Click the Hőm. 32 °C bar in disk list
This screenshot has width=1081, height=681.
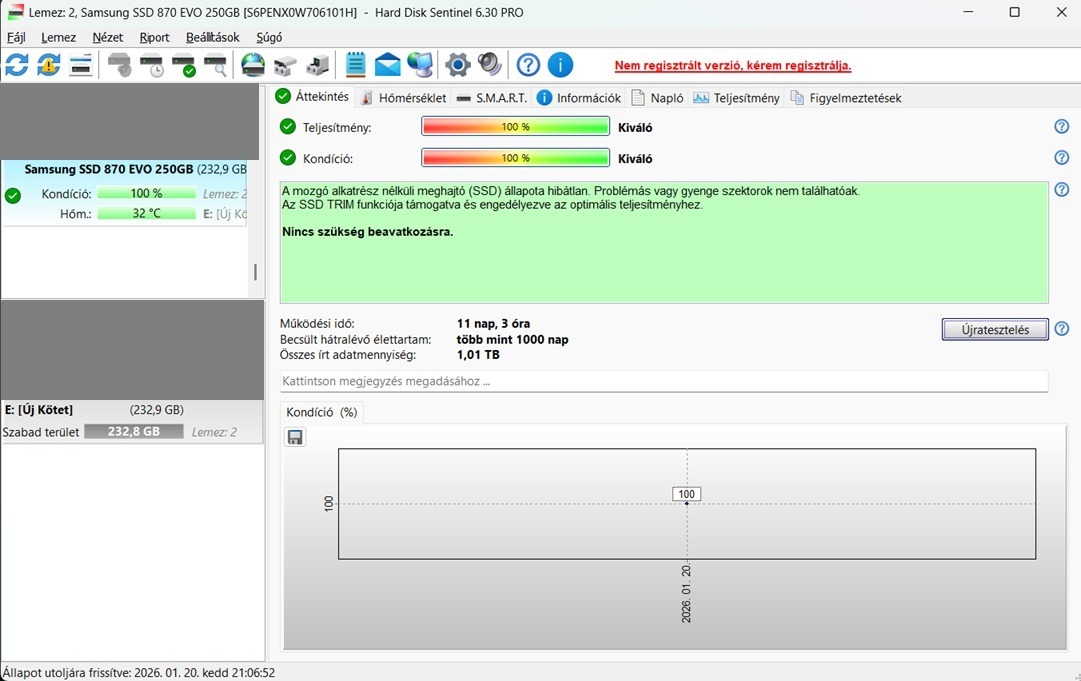coord(147,214)
